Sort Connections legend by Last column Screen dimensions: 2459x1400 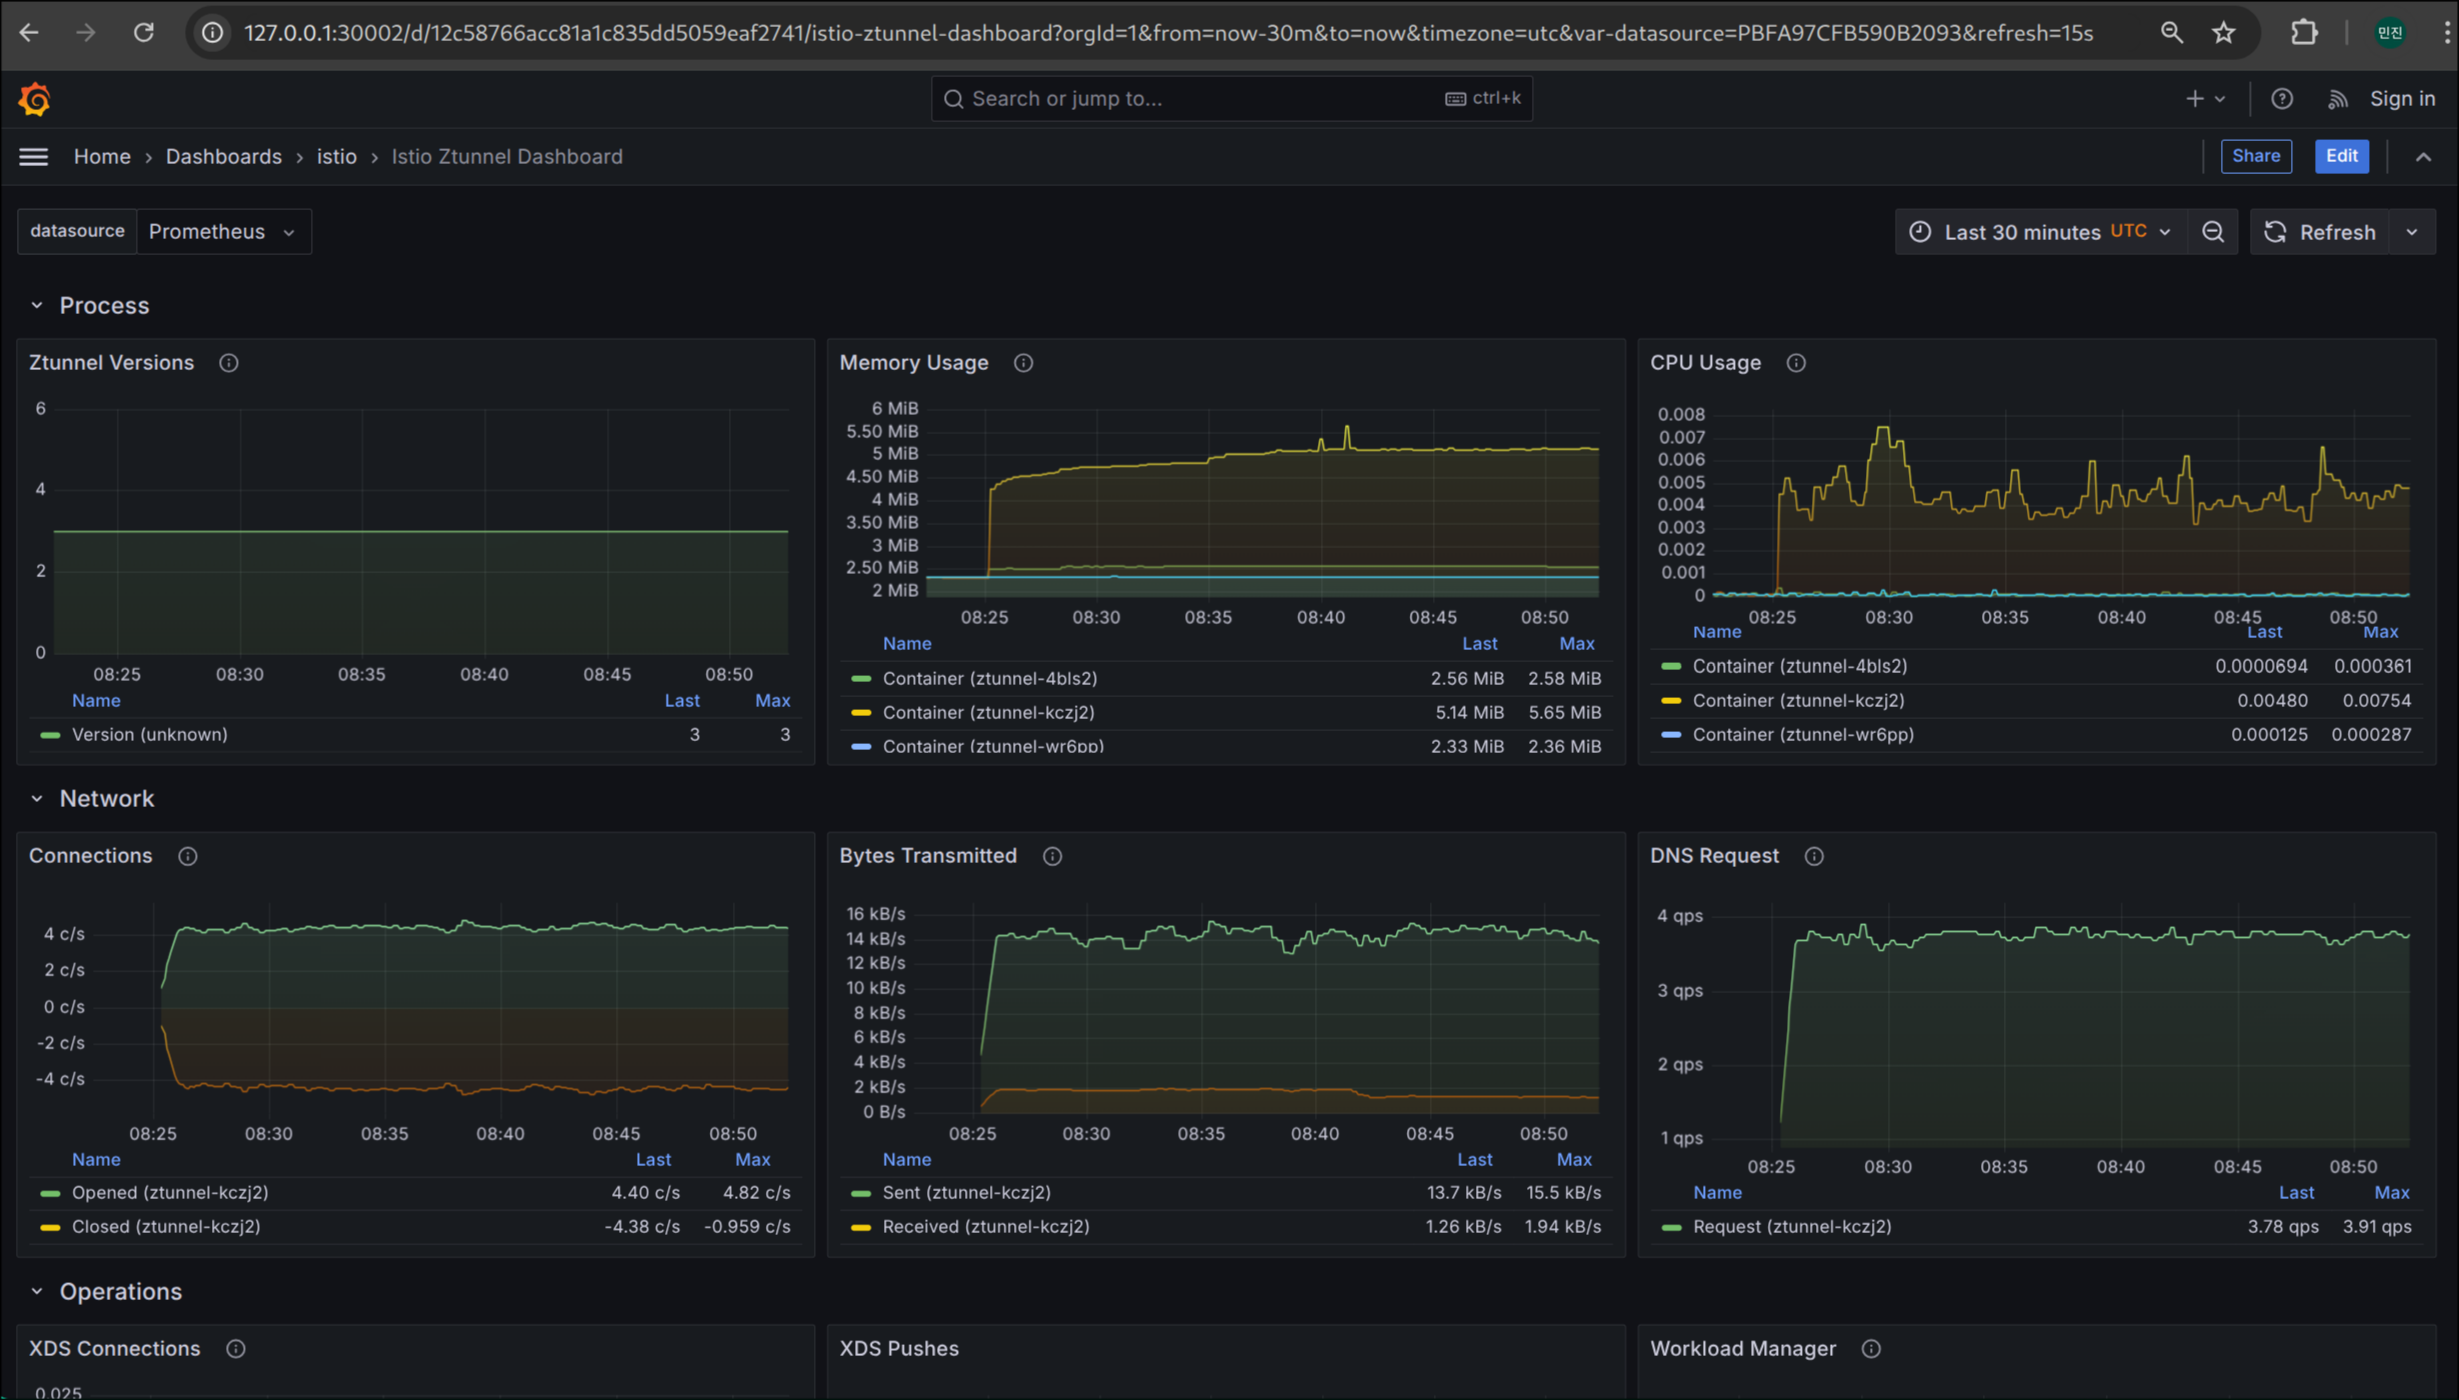[x=653, y=1160]
